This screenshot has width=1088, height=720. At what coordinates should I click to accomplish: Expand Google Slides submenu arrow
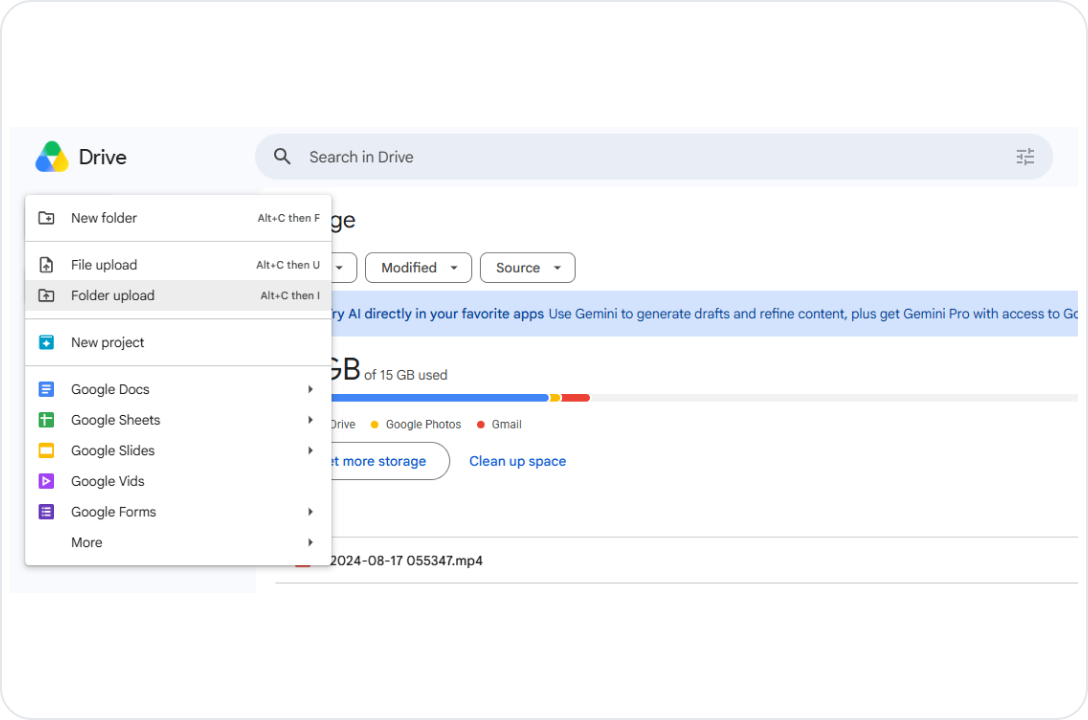310,451
